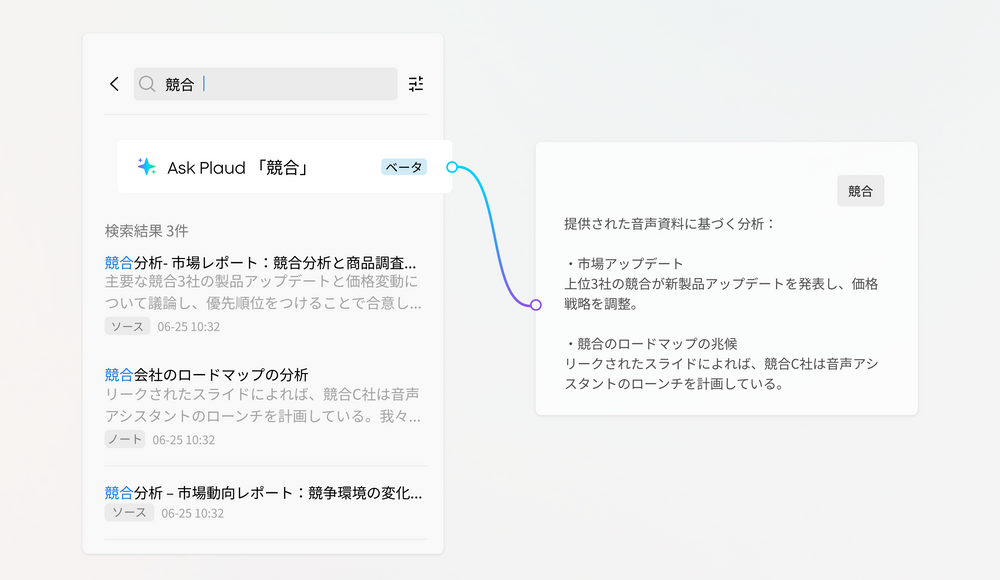Click the ソース tag under third result

tap(129, 513)
